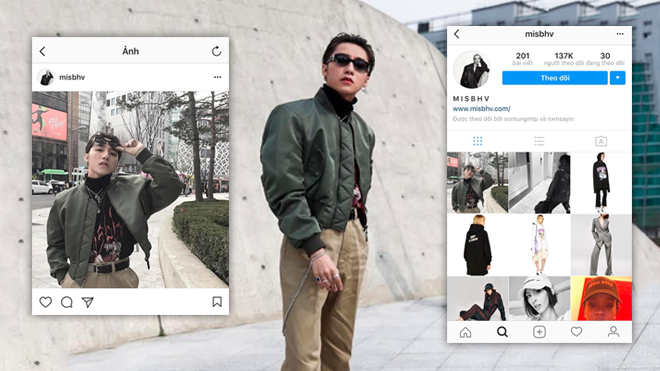The height and width of the screenshot is (371, 660).
Task: Open the 30 following list
Action: 605,59
